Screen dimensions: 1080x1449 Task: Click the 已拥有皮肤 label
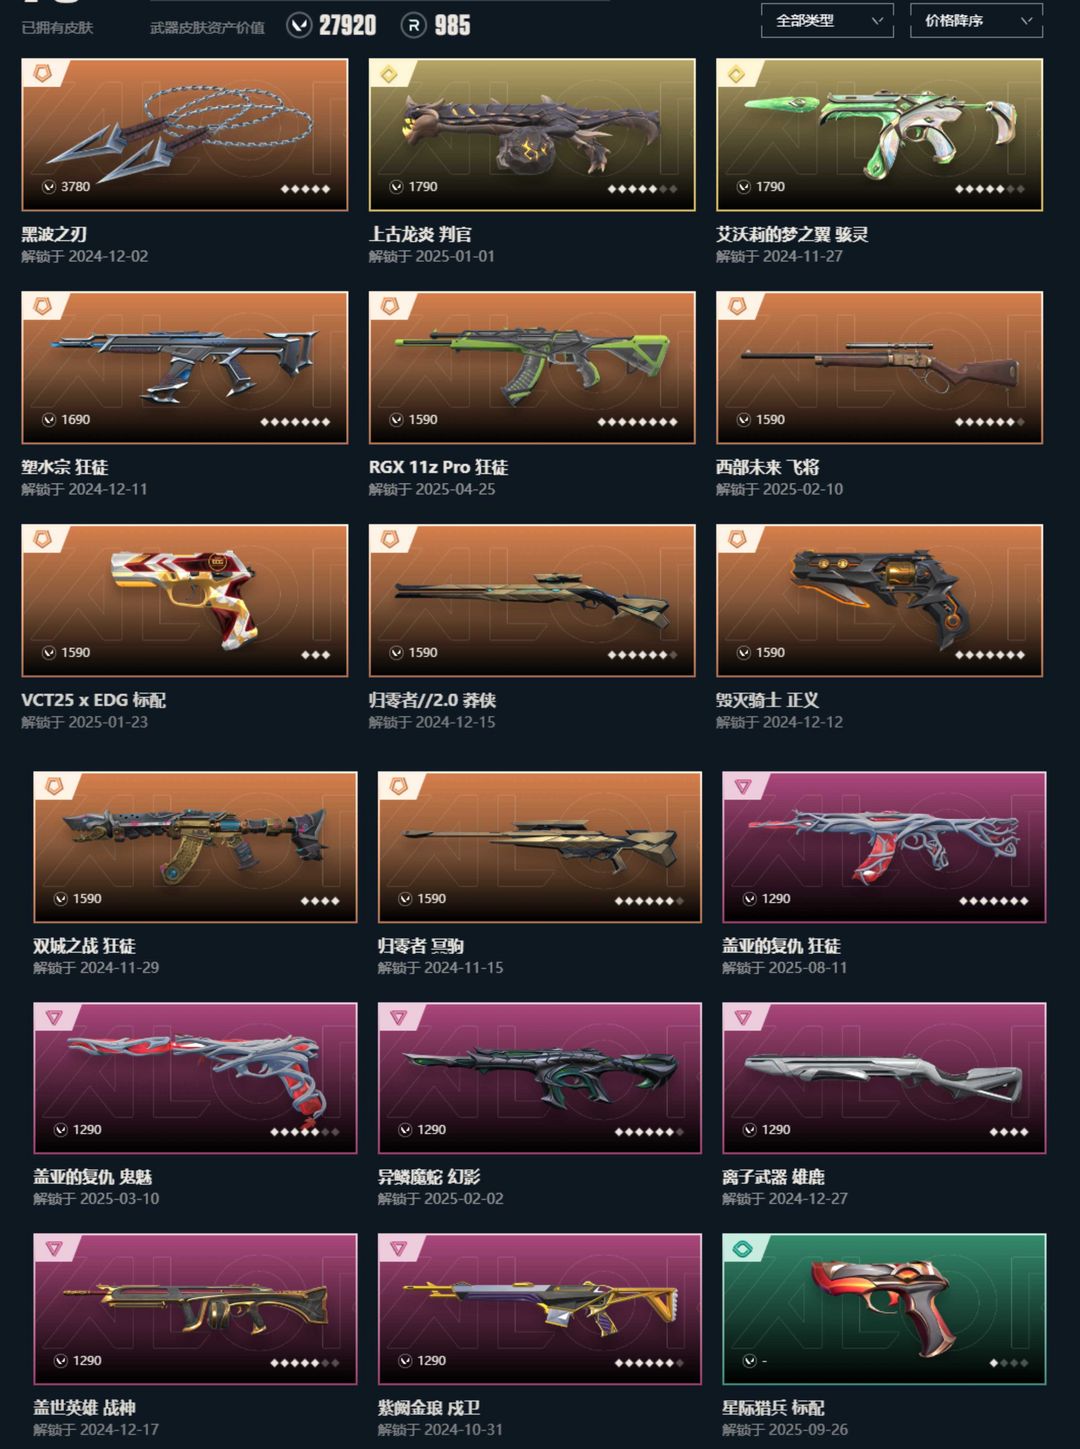coord(57,28)
